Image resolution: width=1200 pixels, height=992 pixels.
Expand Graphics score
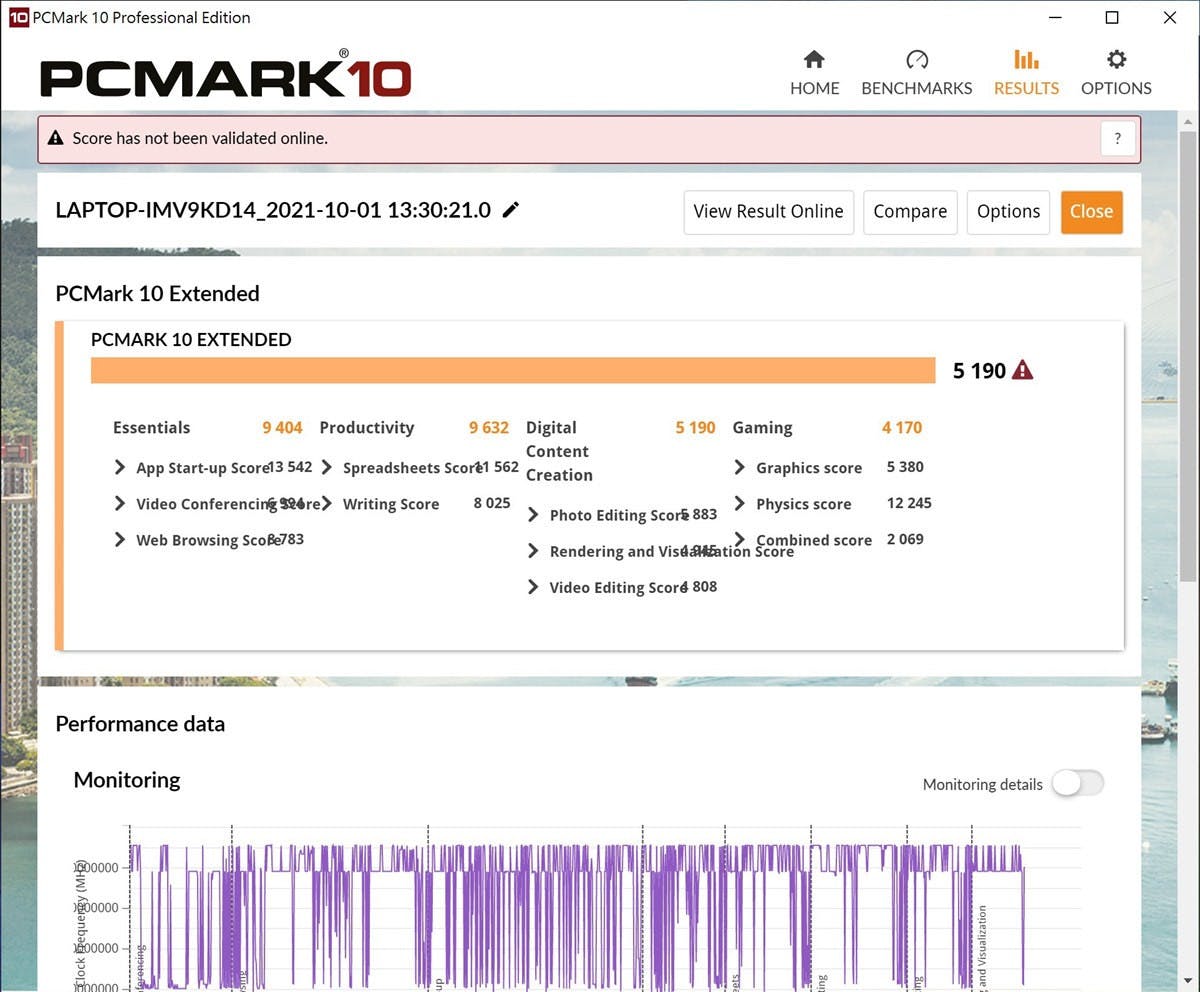740,467
